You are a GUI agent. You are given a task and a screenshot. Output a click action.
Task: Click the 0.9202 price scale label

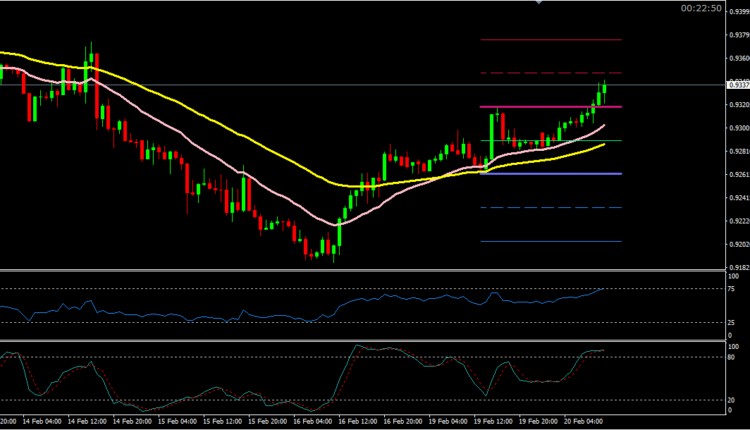point(736,244)
